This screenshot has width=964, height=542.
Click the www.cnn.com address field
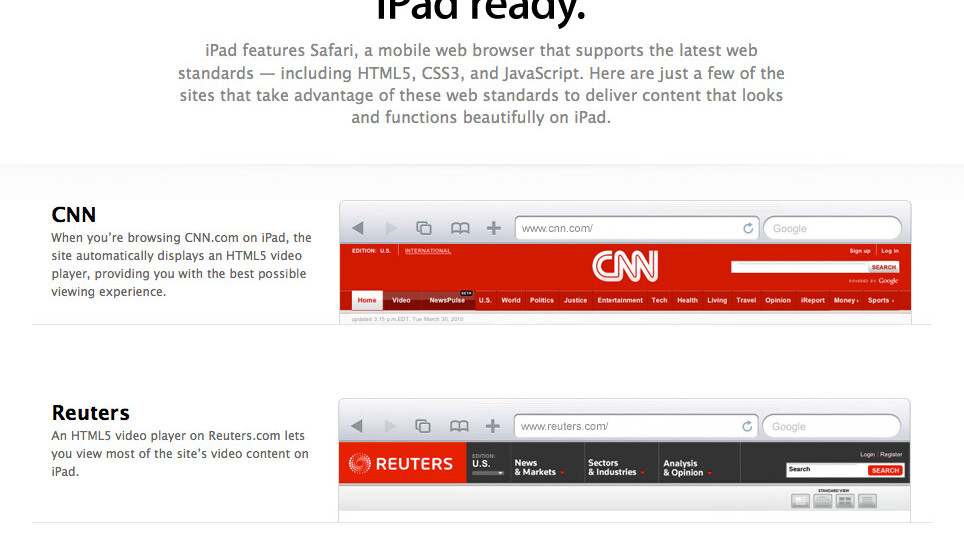pos(637,229)
